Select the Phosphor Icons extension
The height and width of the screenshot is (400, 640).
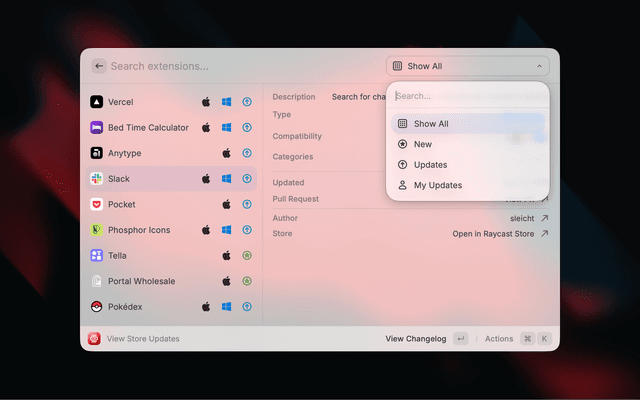click(138, 230)
